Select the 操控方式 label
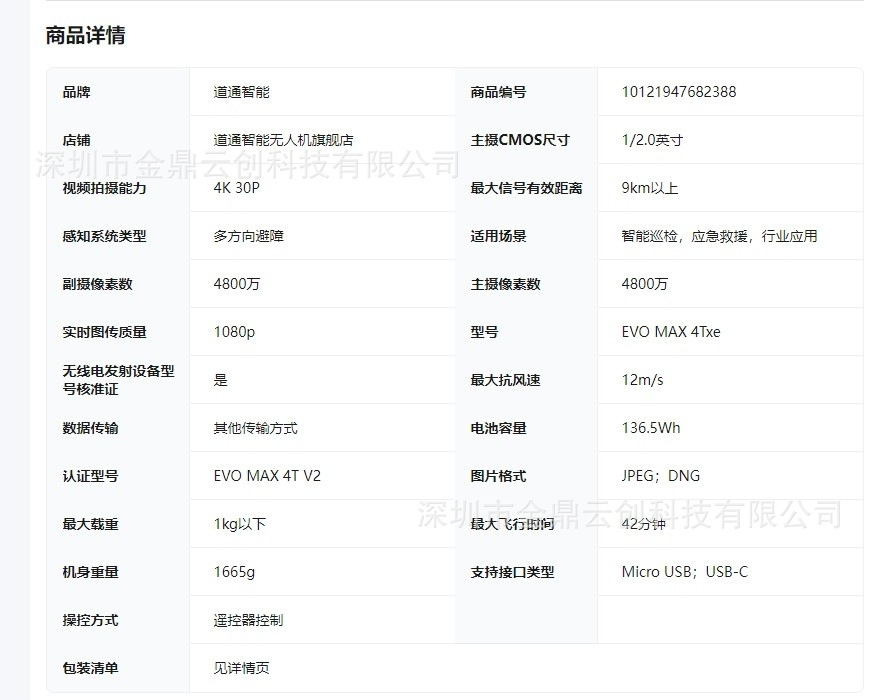The width and height of the screenshot is (877, 700). [91, 621]
